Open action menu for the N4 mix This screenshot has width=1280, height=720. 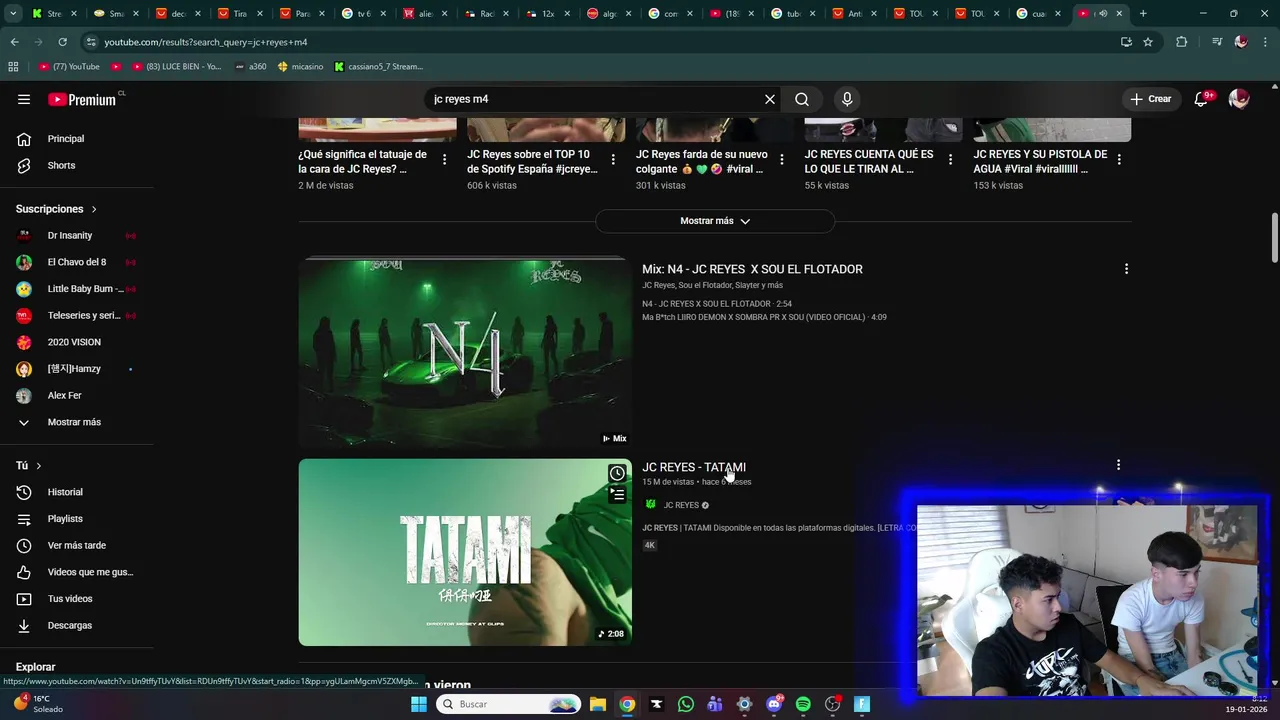click(x=1126, y=269)
